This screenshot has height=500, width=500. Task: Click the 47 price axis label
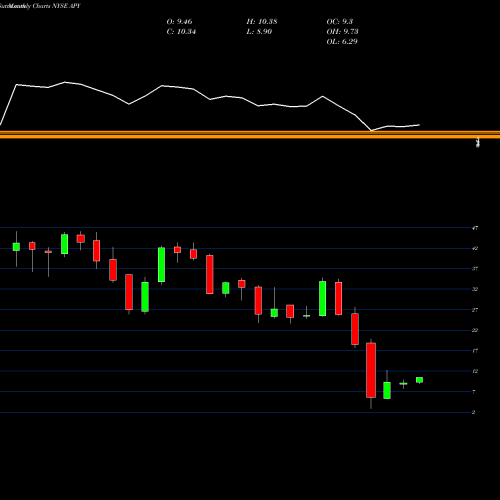[475, 228]
